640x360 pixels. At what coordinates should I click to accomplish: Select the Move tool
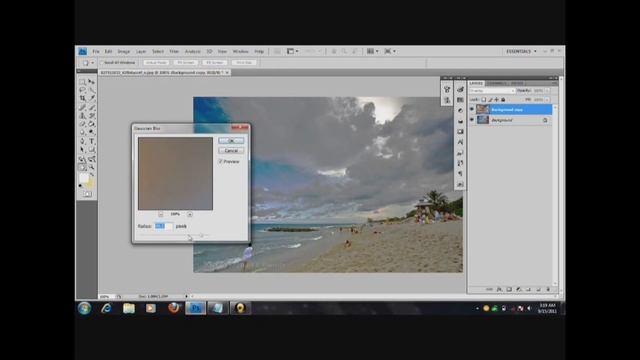pyautogui.click(x=91, y=82)
